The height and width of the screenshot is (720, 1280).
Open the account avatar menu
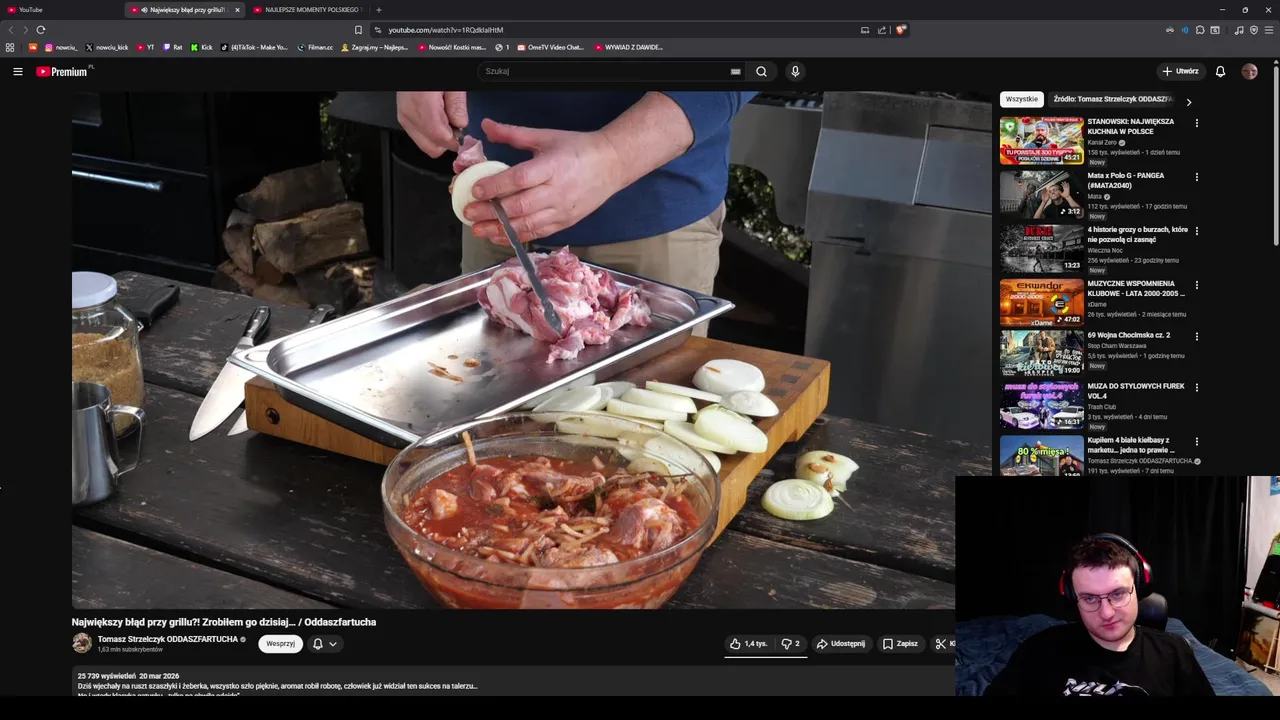click(1249, 71)
